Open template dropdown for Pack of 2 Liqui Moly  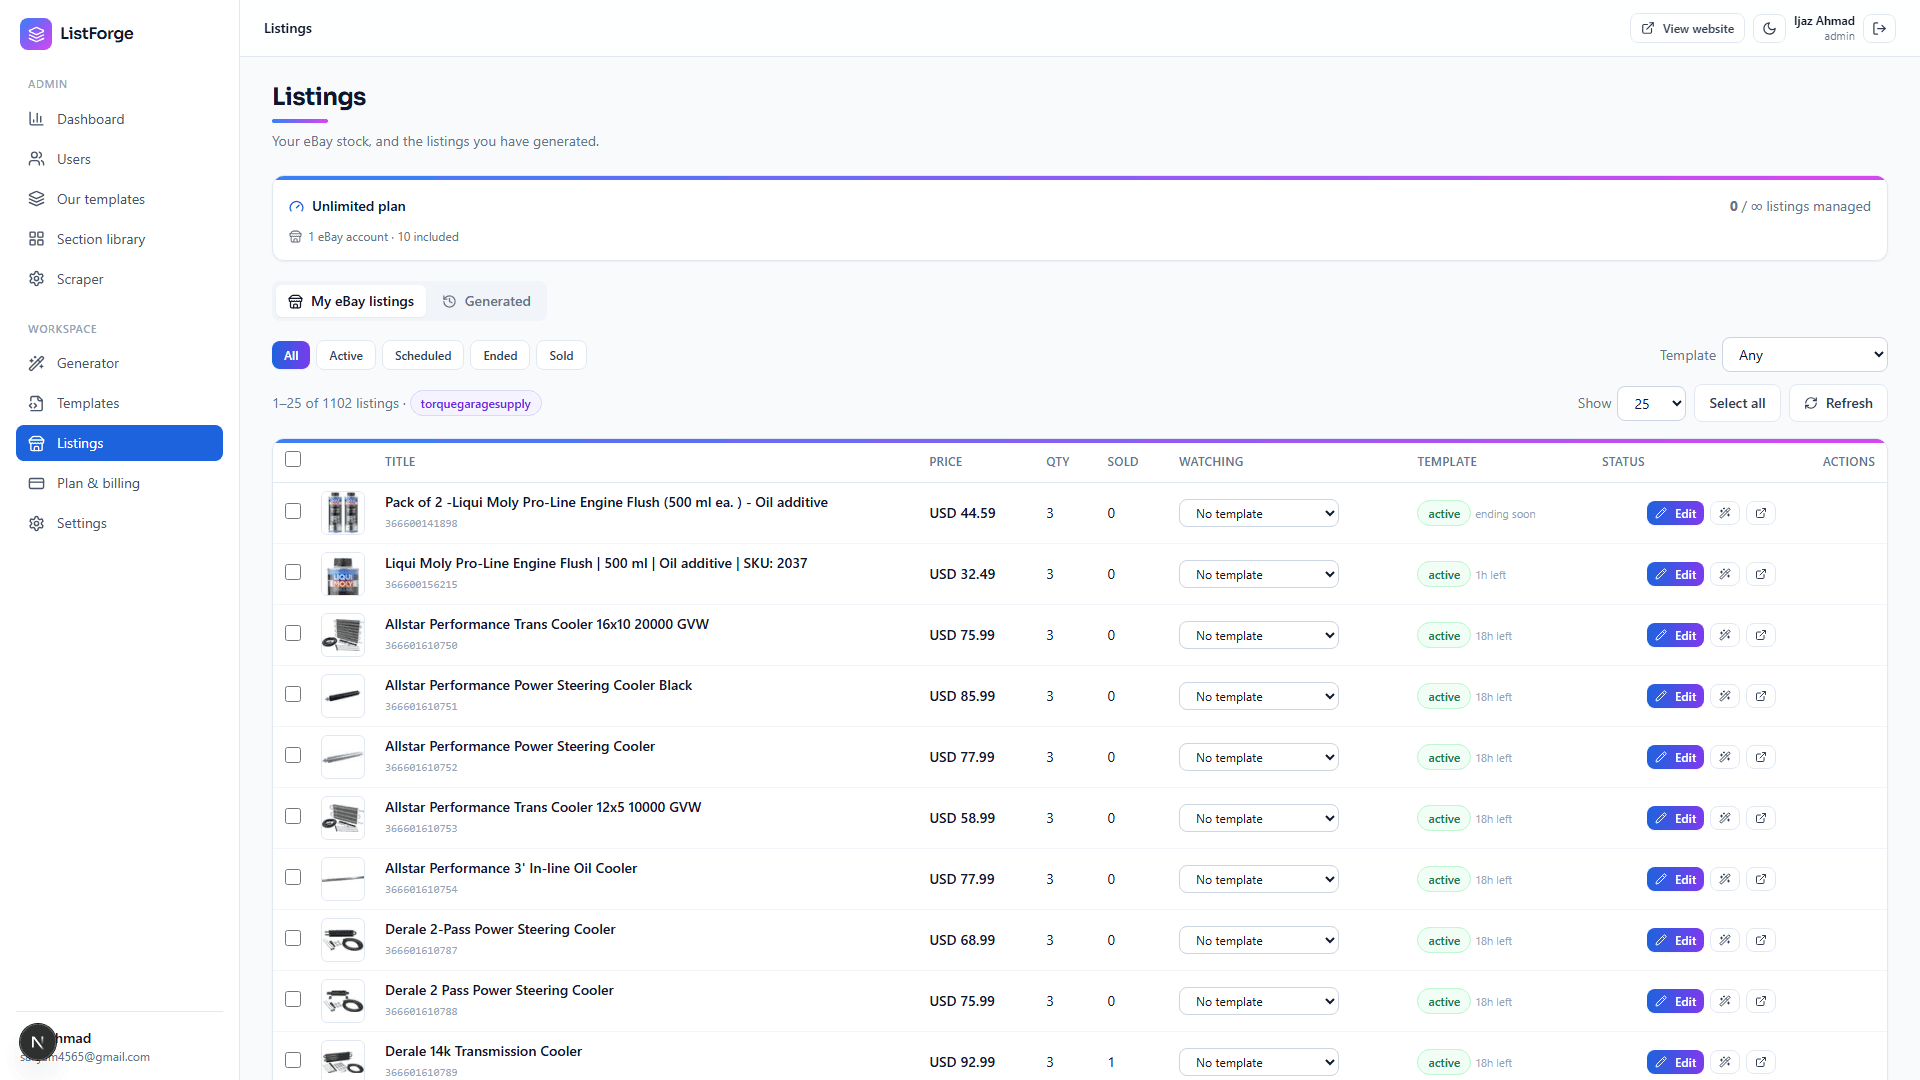click(1258, 513)
